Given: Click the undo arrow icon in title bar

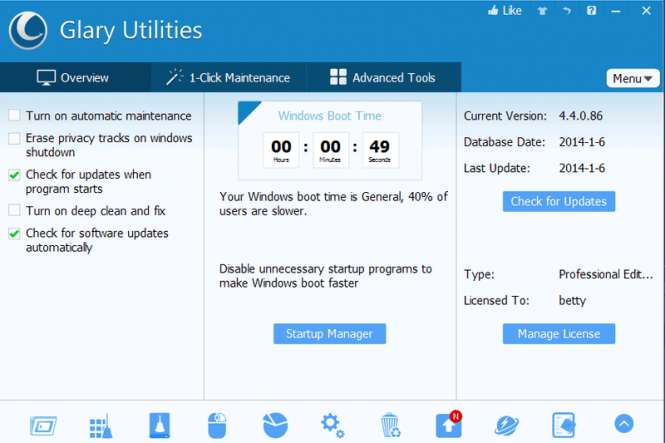Looking at the screenshot, I should [567, 11].
